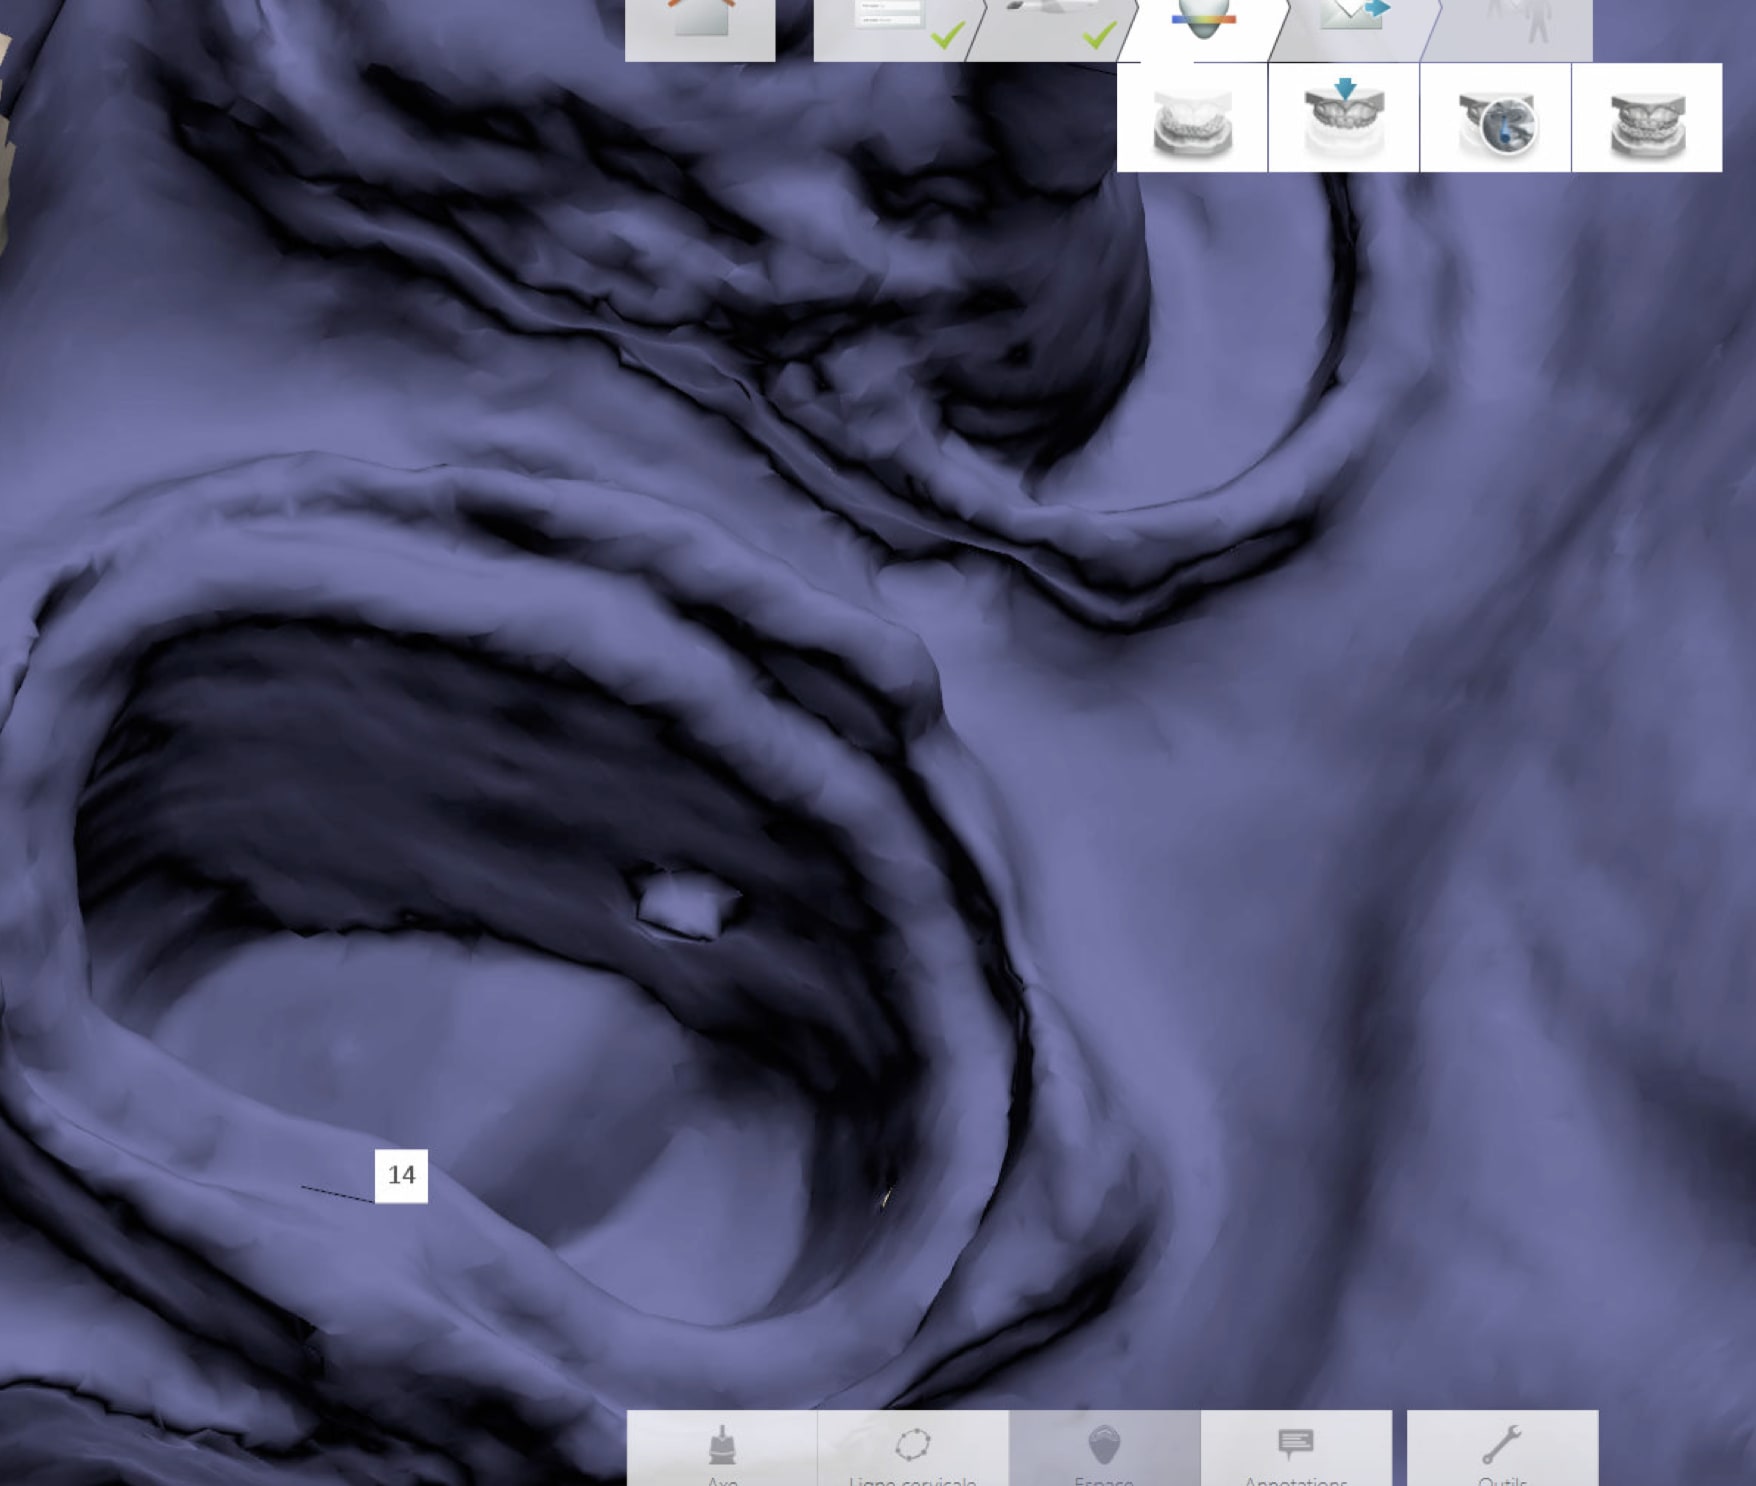The image size is (1756, 1486).
Task: Click the Home workflow icon
Action: 700,25
